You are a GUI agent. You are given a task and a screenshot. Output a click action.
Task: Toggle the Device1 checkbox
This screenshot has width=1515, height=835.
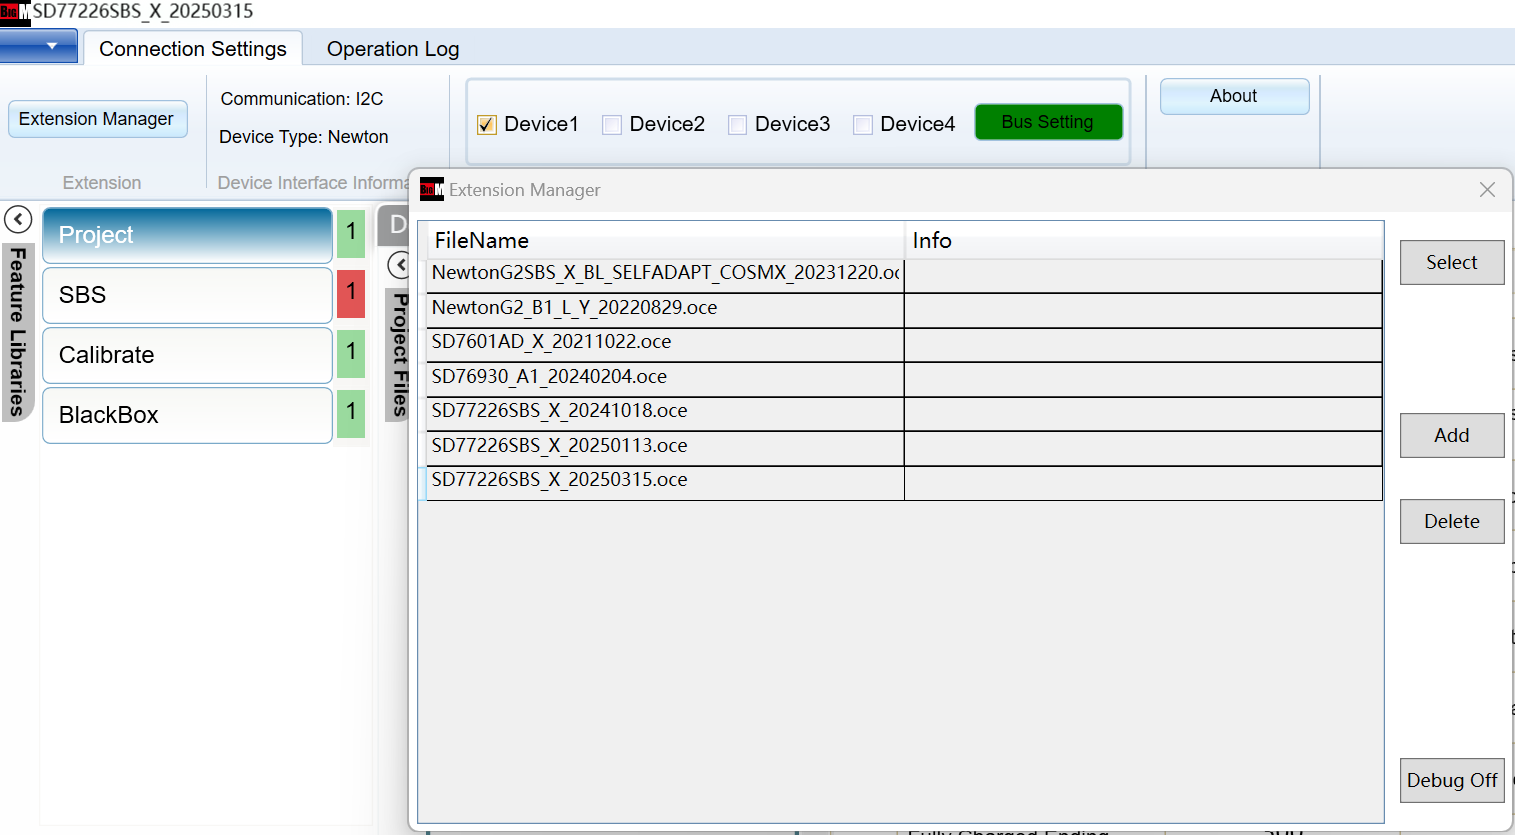[x=487, y=125]
